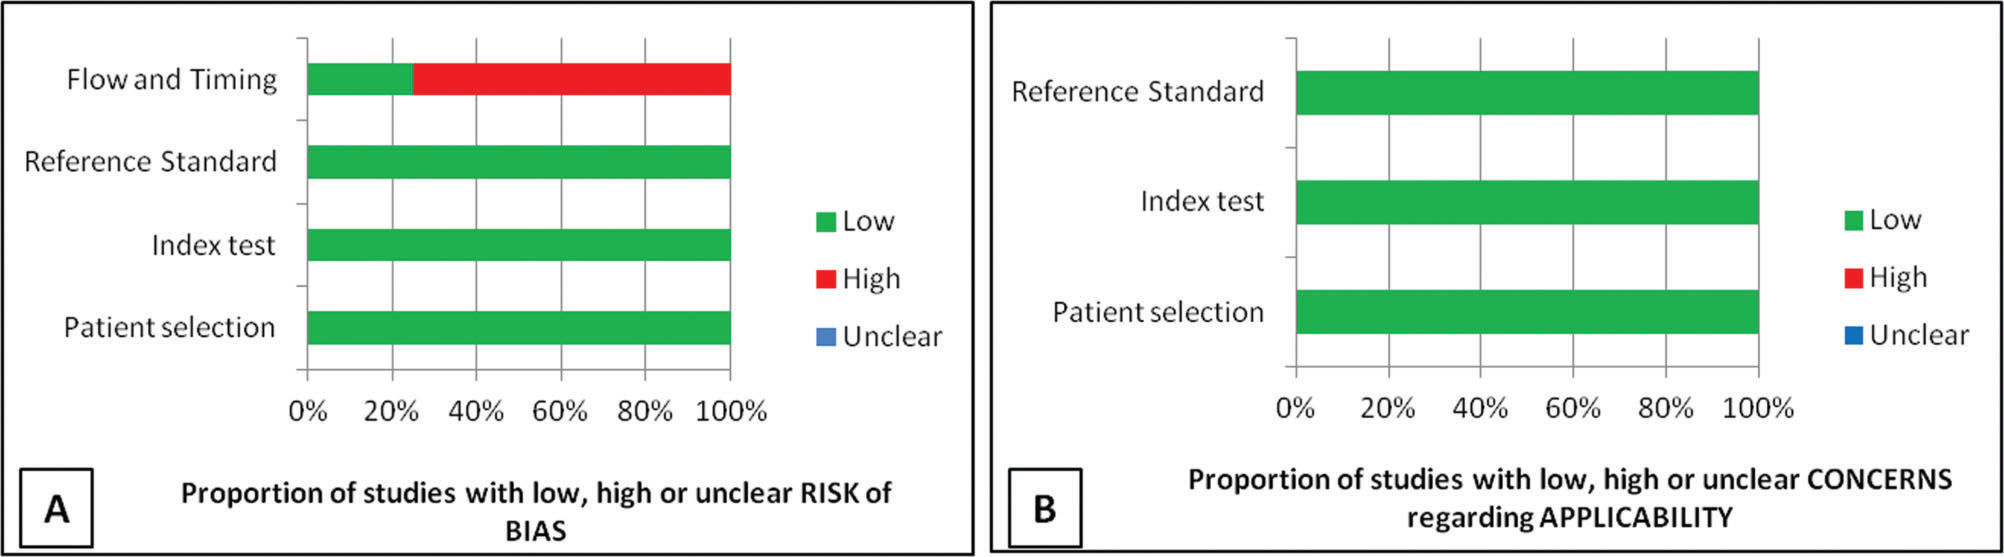Click the Patient selection bar in chart A

(518, 328)
